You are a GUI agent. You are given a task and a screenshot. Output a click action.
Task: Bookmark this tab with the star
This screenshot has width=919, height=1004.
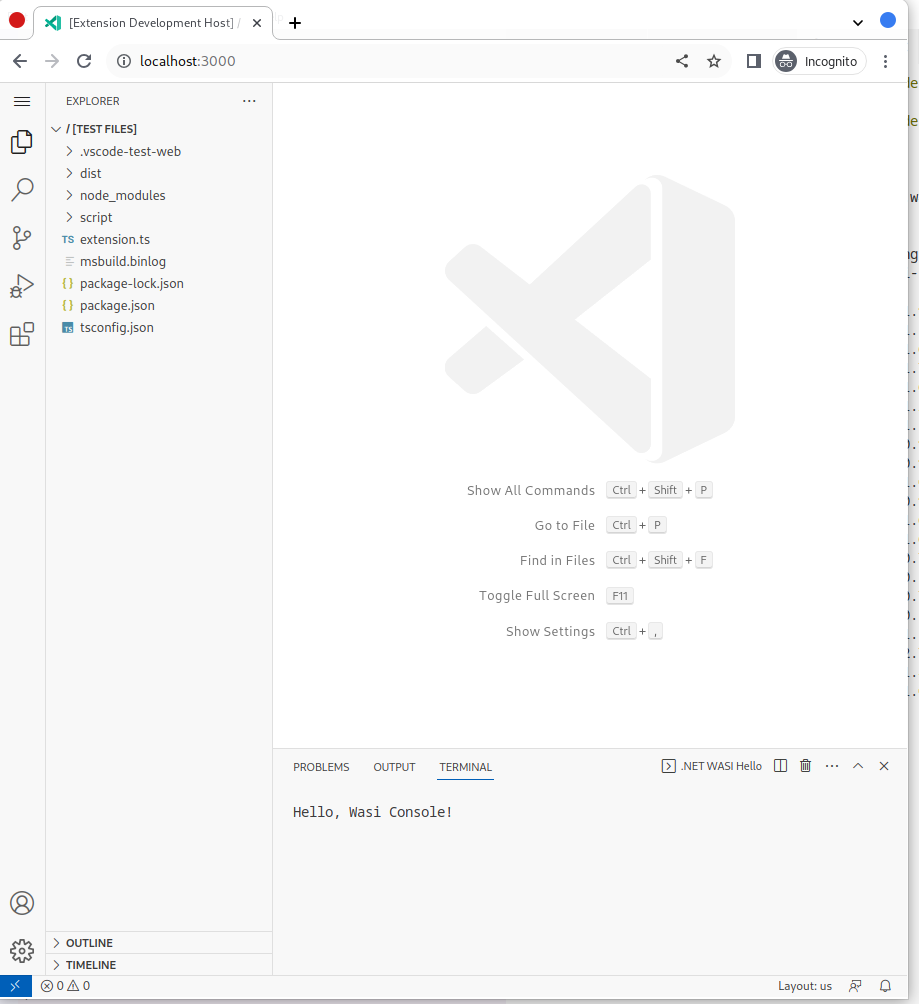713,61
